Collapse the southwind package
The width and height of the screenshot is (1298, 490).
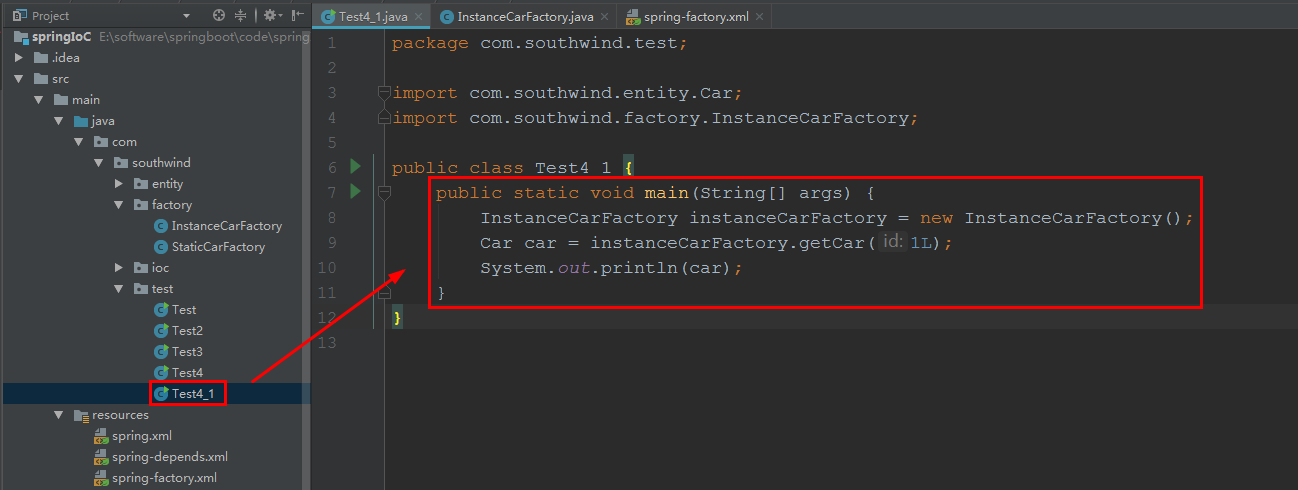[99, 162]
